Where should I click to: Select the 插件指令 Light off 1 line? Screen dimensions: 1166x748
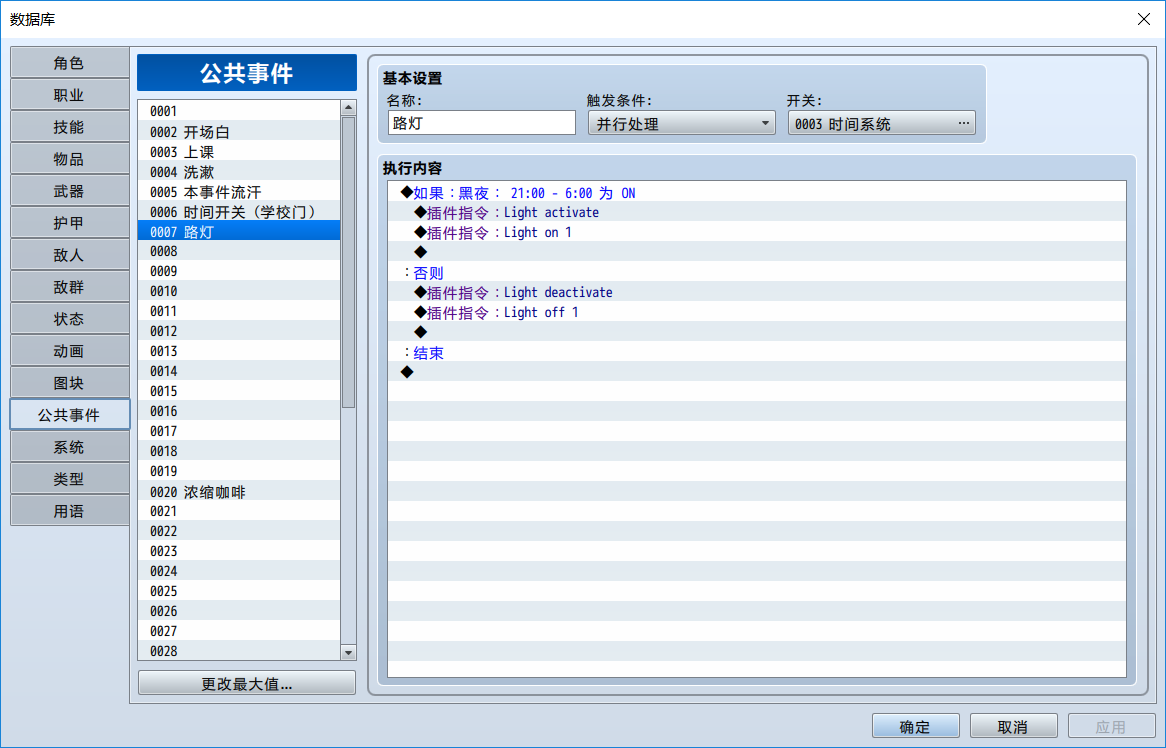tap(757, 313)
